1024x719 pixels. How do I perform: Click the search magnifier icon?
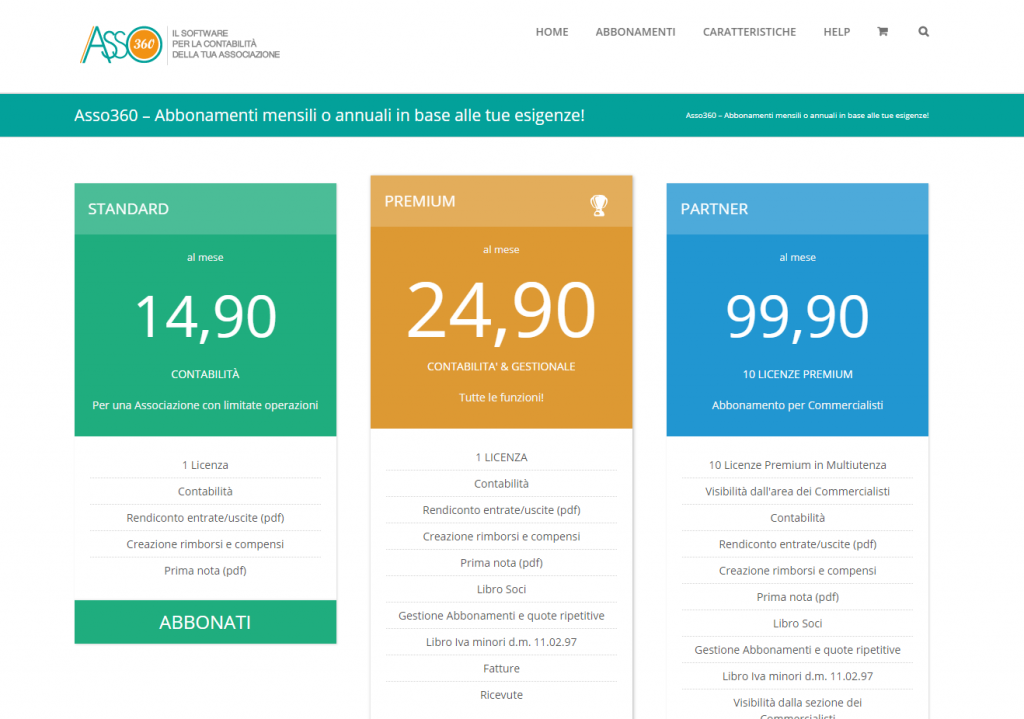point(923,31)
